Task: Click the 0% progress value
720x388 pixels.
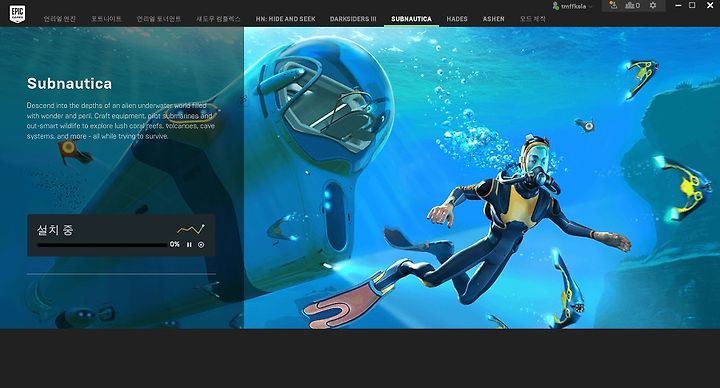Action: [x=174, y=244]
